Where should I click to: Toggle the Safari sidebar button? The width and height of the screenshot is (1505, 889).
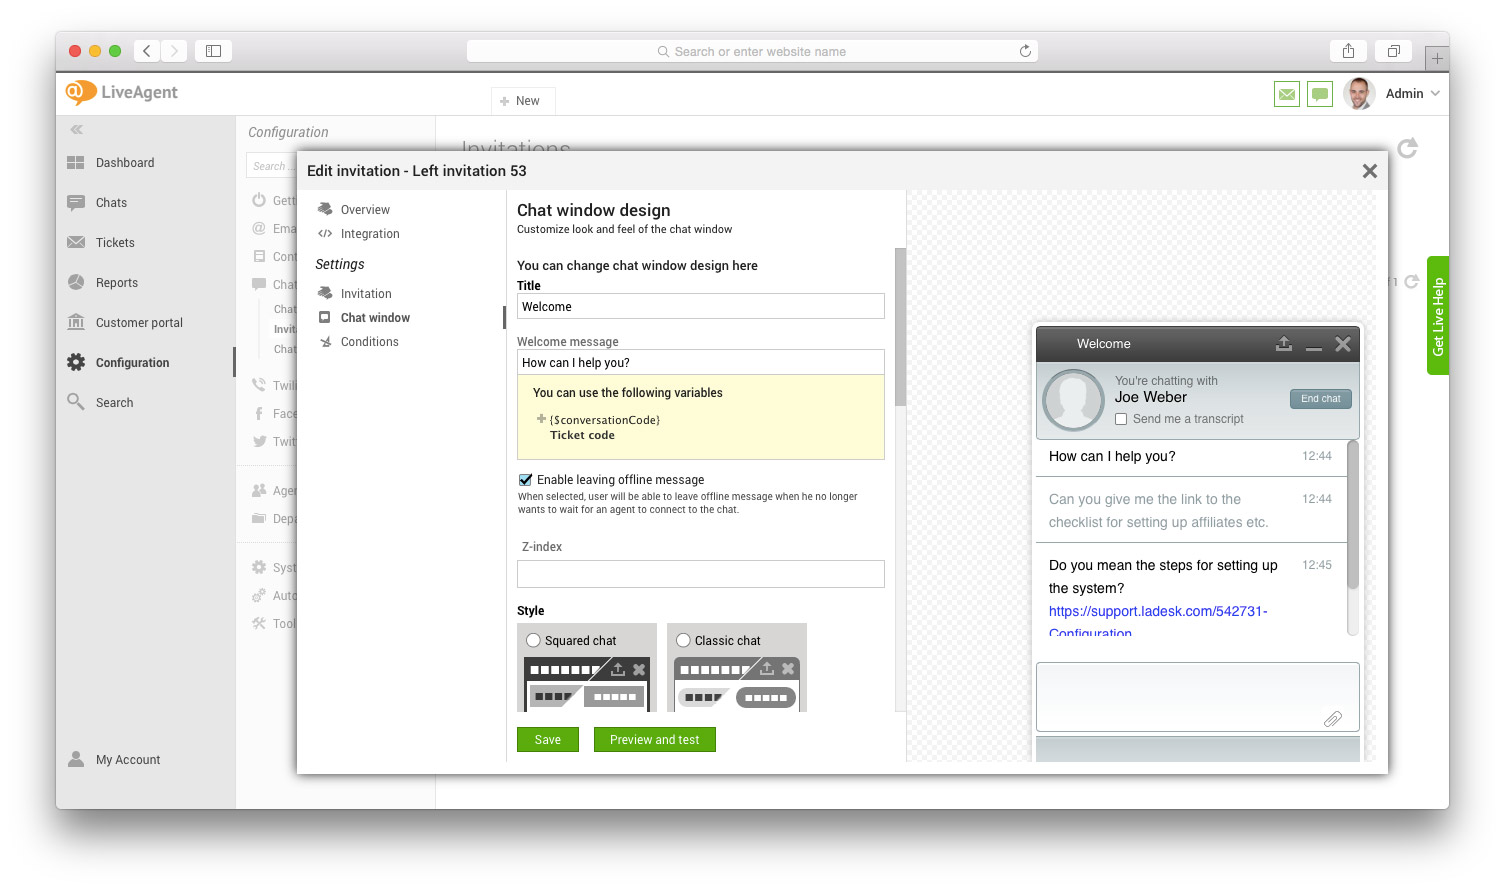click(213, 51)
